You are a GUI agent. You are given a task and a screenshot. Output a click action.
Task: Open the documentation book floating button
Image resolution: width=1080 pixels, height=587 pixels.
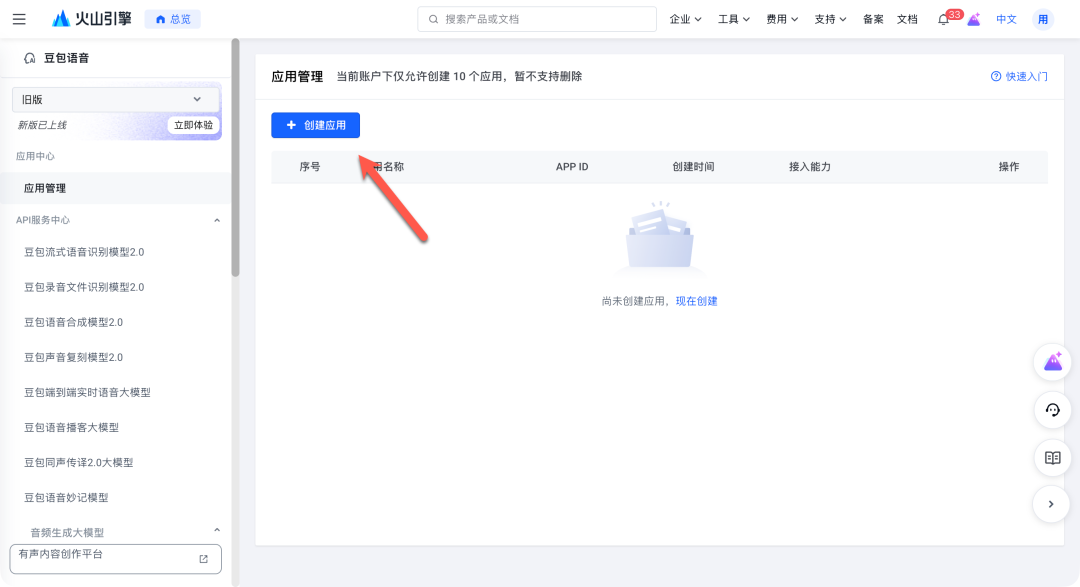coord(1052,457)
